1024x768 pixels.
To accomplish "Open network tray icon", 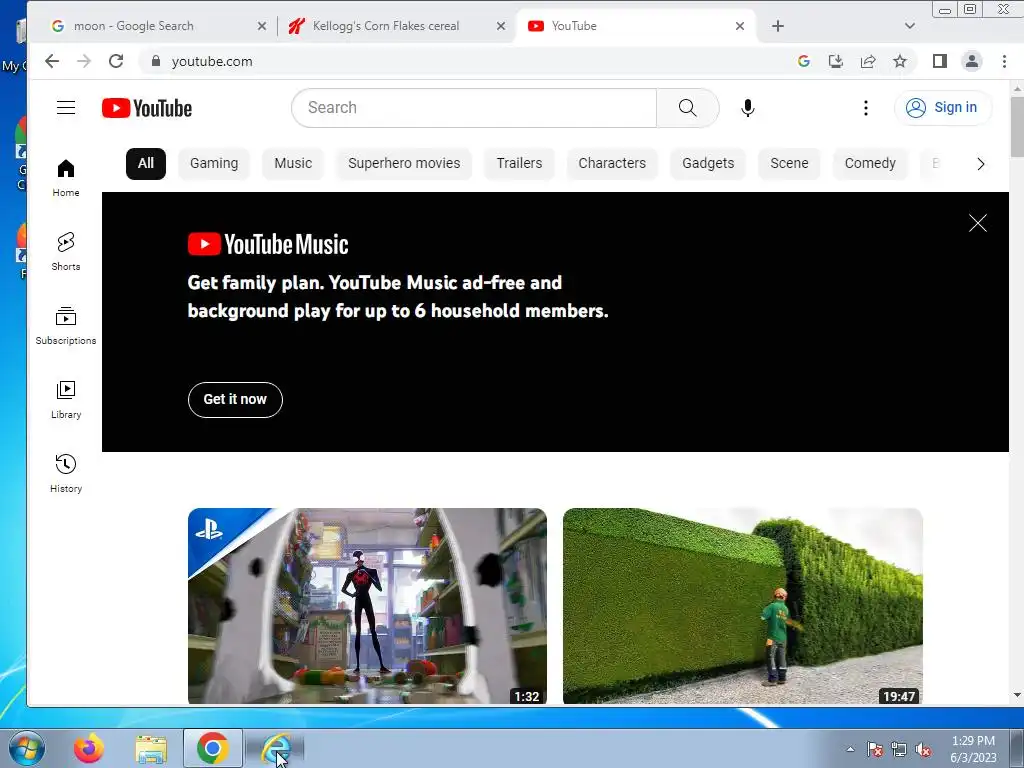I will pos(899,749).
